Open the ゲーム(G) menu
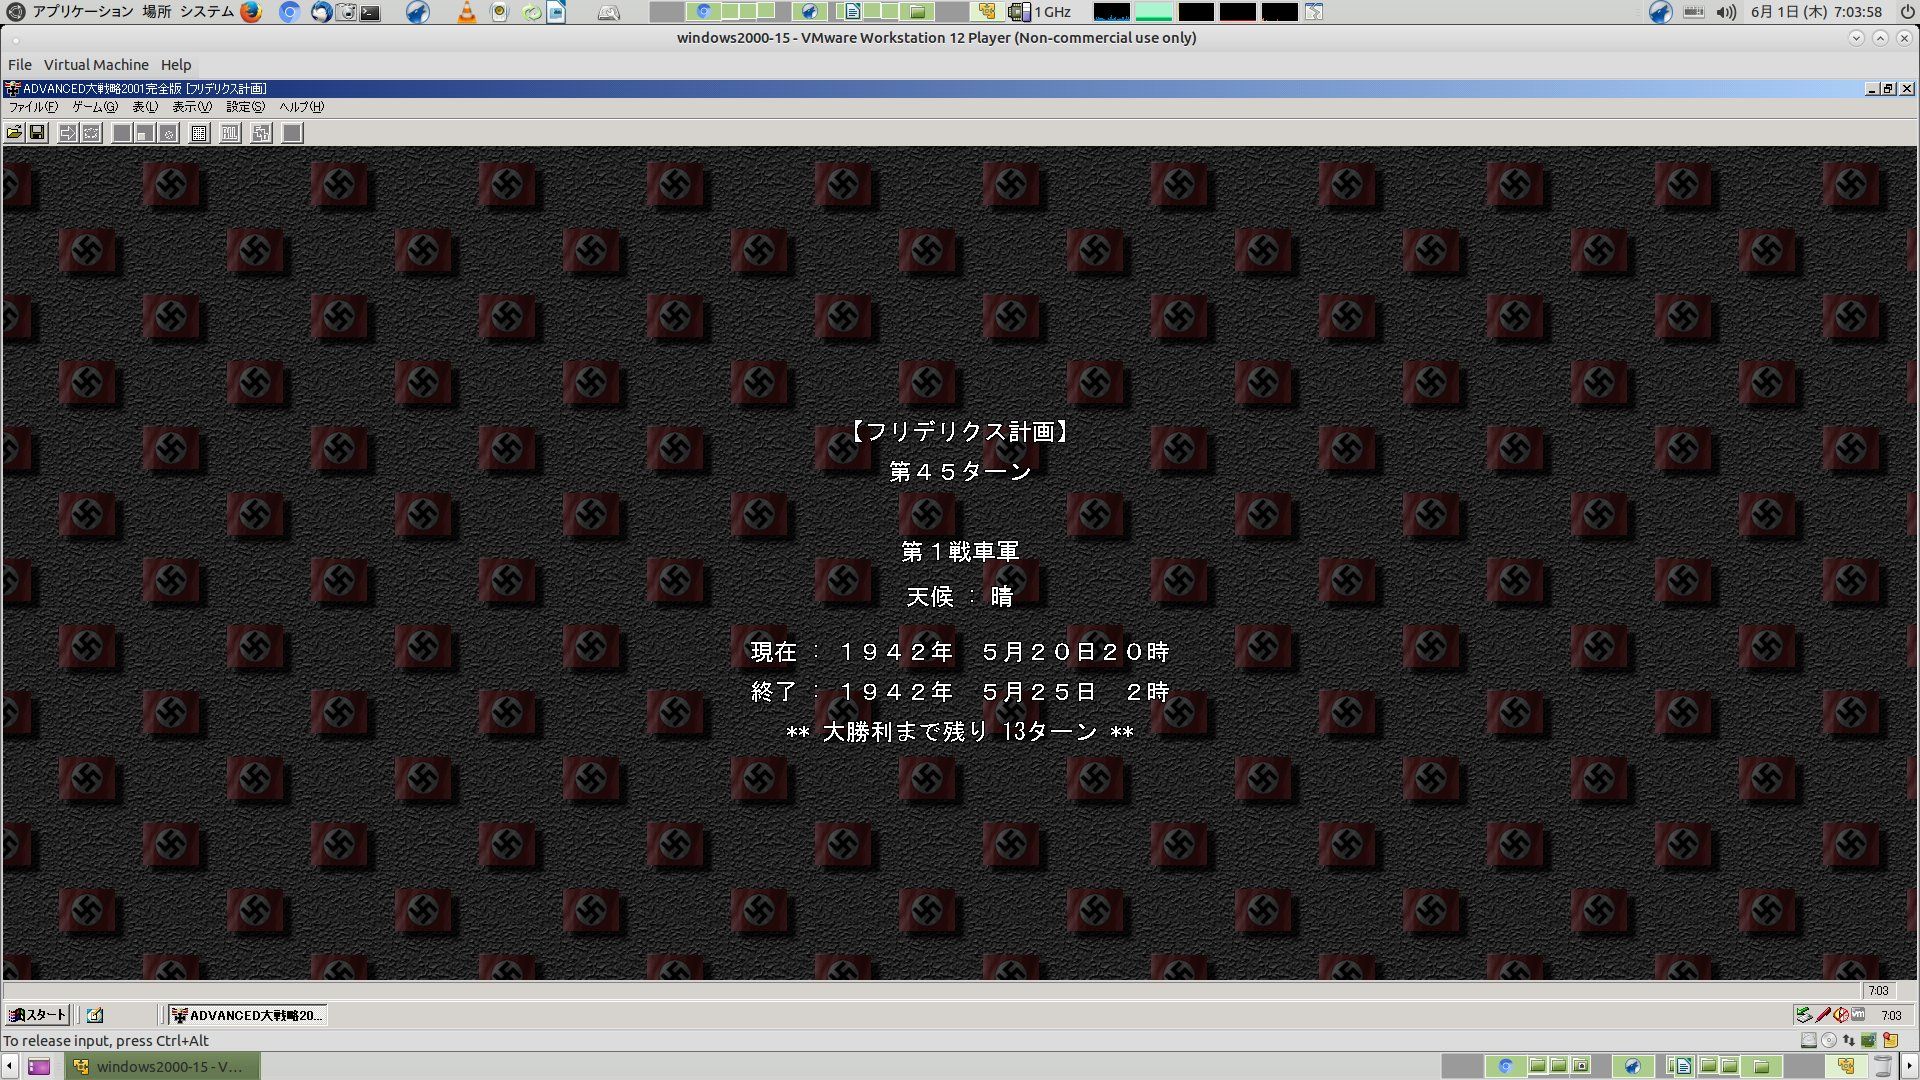This screenshot has width=1920, height=1080. [95, 107]
